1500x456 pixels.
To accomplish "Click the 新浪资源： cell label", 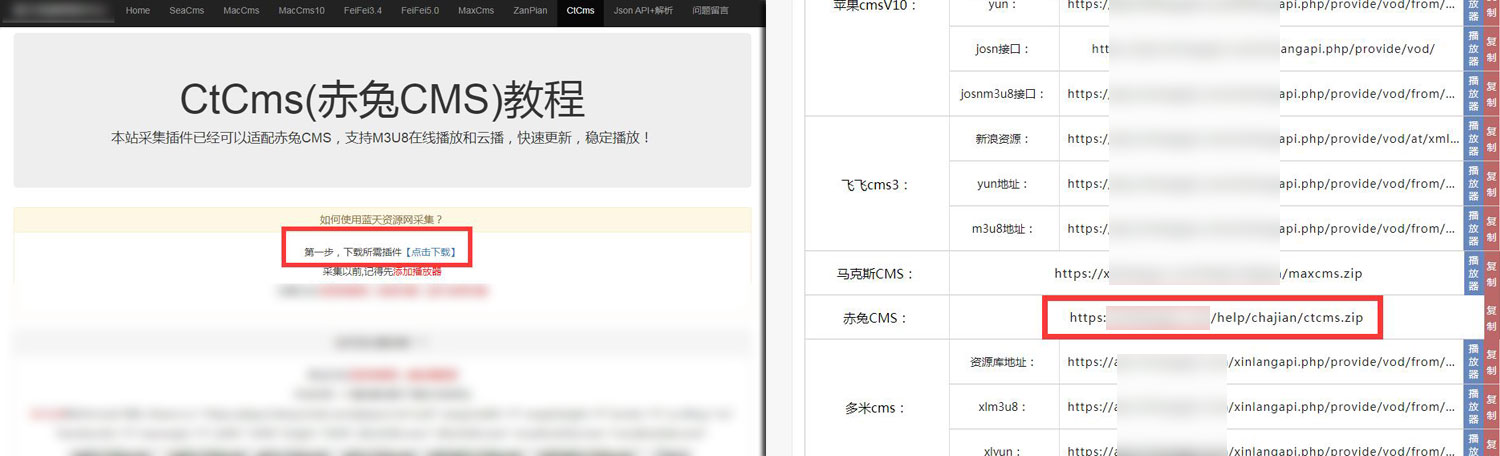I will pos(1003,139).
